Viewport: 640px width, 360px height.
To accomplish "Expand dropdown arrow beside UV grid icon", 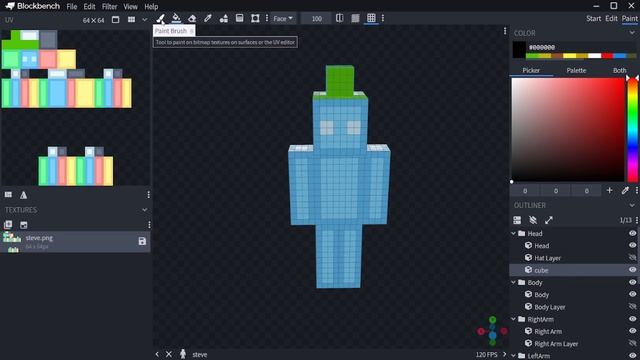I will click(144, 20).
